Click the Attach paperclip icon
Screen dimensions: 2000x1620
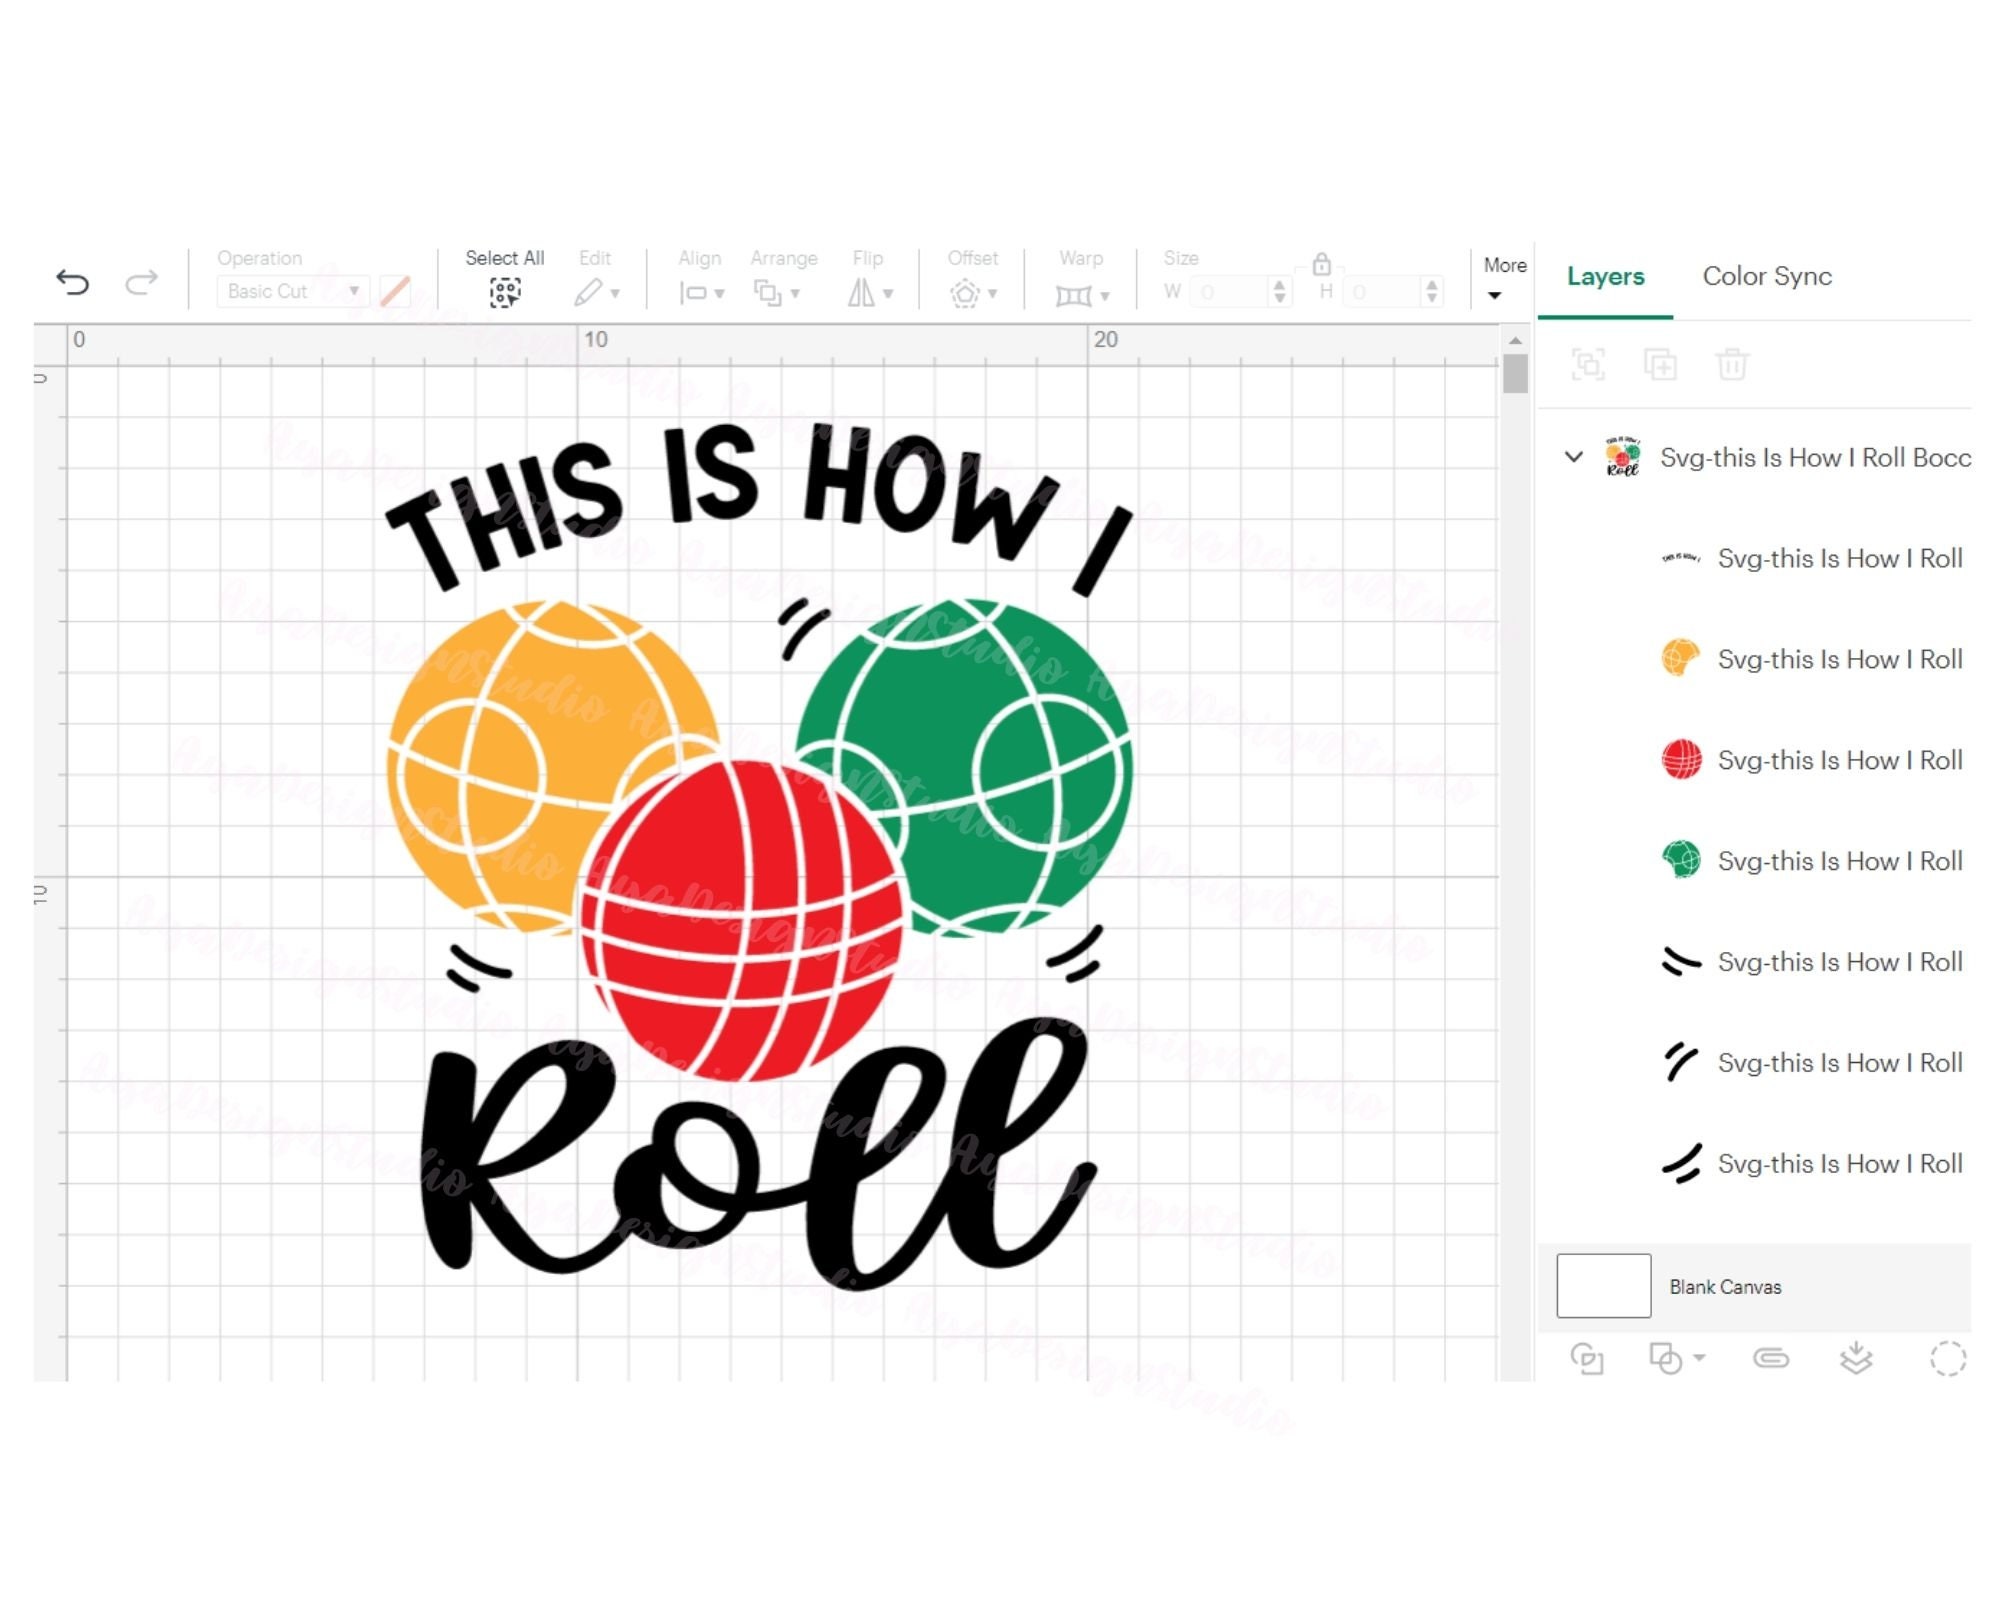tap(1771, 1359)
